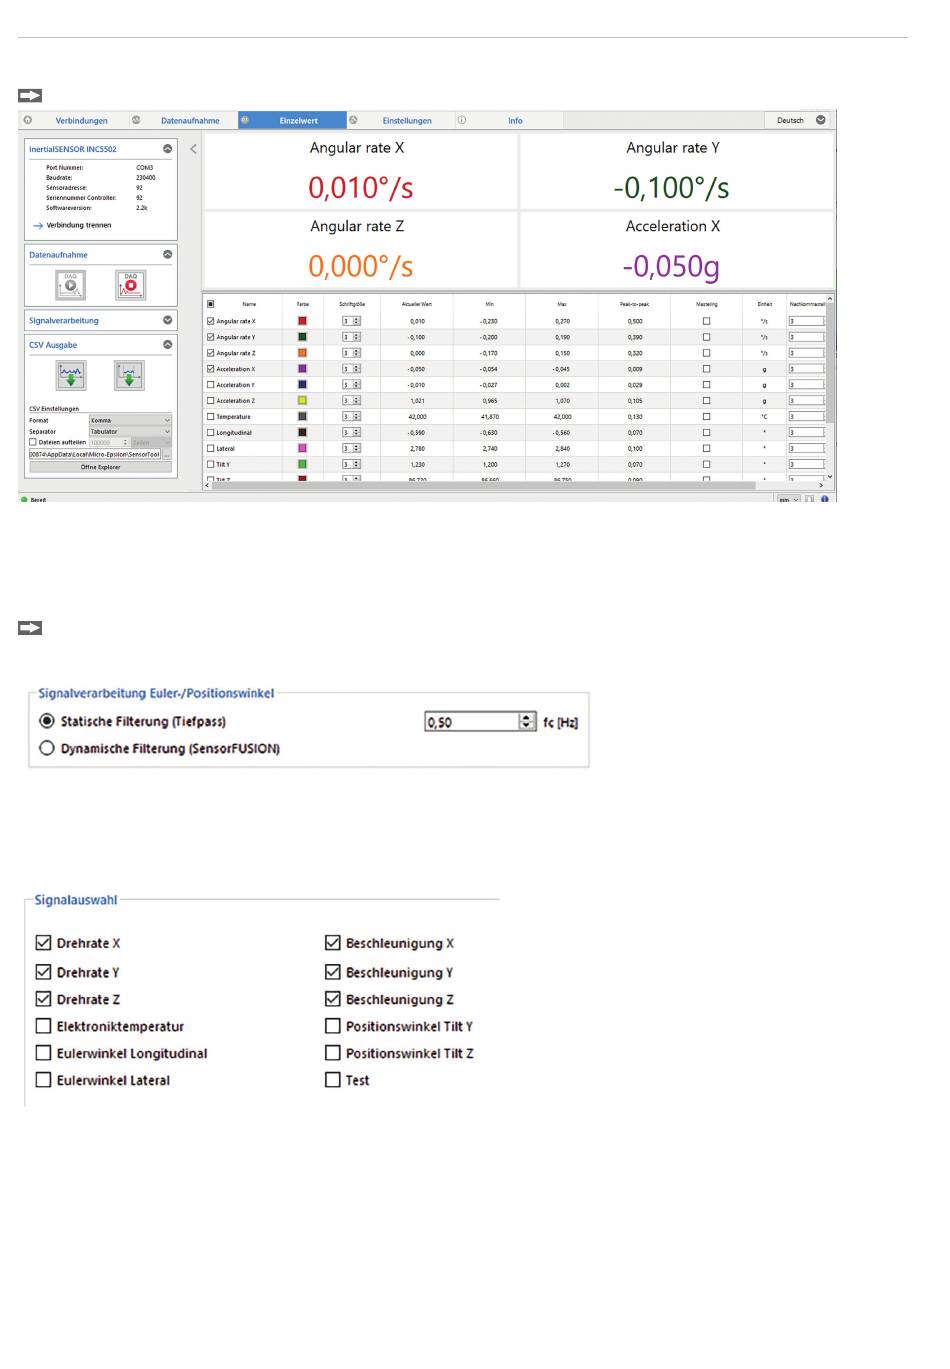The image size is (950, 1369).
Task: Check the Elektroniktemperatur signal checkbox
Action: [43, 1025]
